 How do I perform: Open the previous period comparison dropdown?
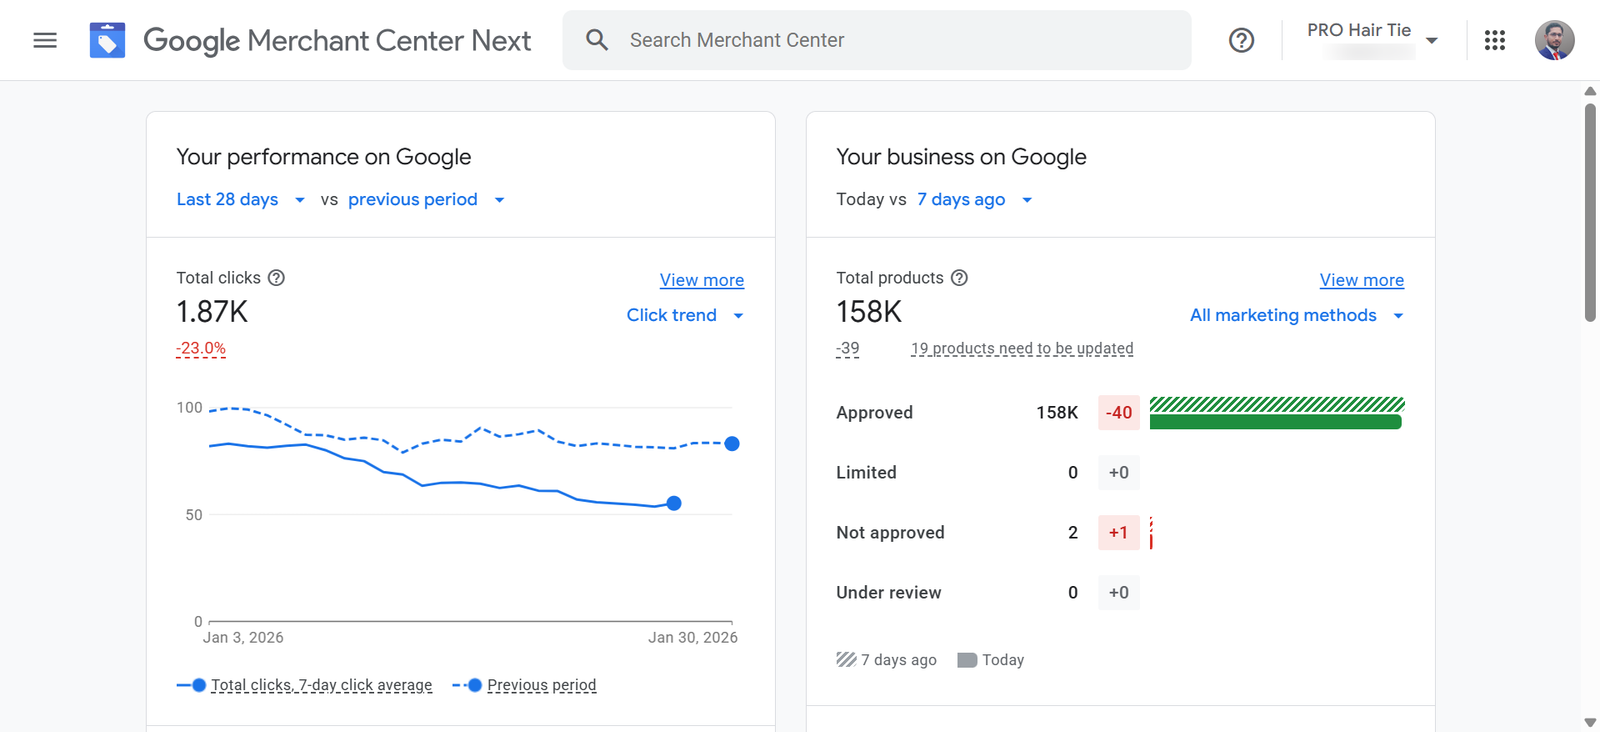point(426,200)
